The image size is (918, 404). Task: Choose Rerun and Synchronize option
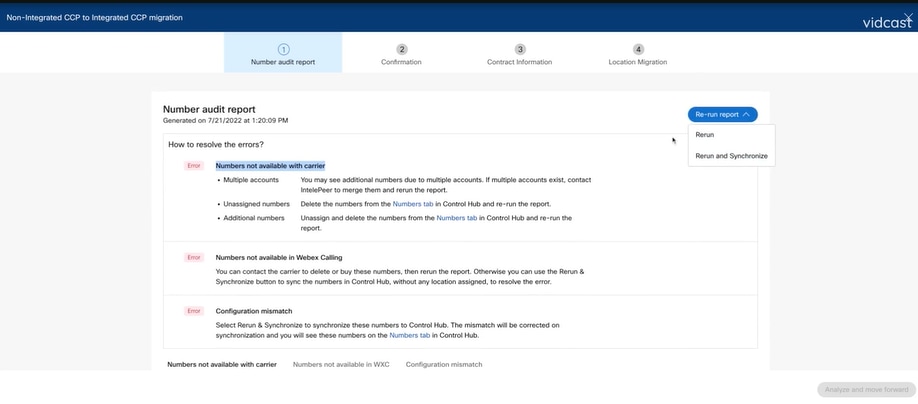point(731,156)
